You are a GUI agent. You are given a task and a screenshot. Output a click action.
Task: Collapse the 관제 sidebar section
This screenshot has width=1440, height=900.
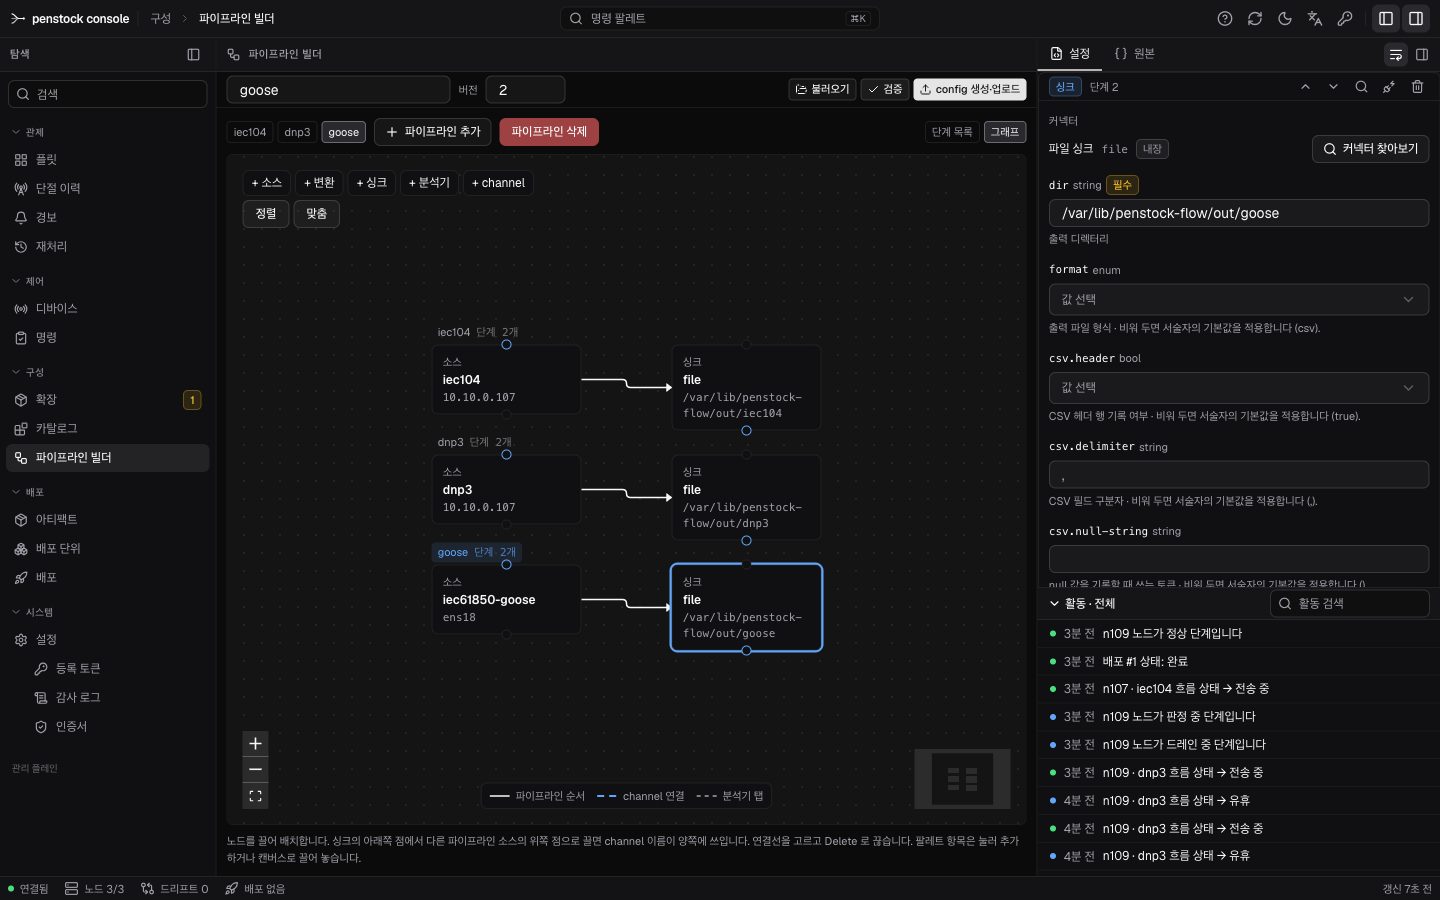pos(28,132)
